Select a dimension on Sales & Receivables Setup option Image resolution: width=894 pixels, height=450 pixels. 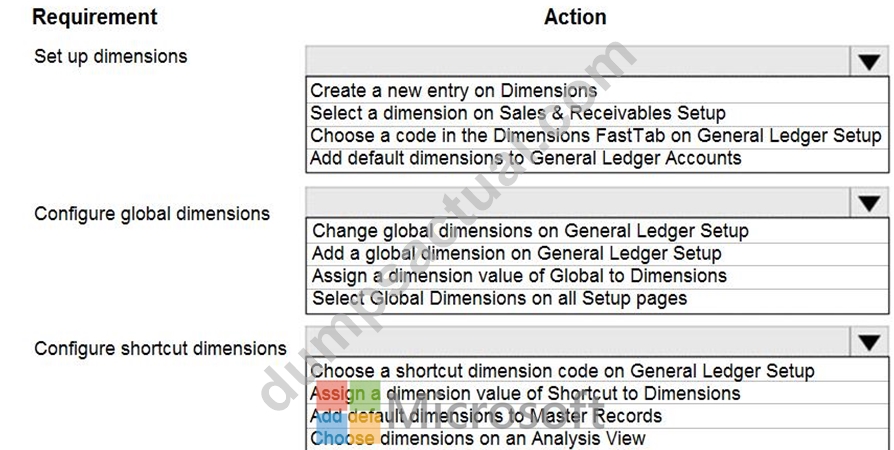point(597,113)
